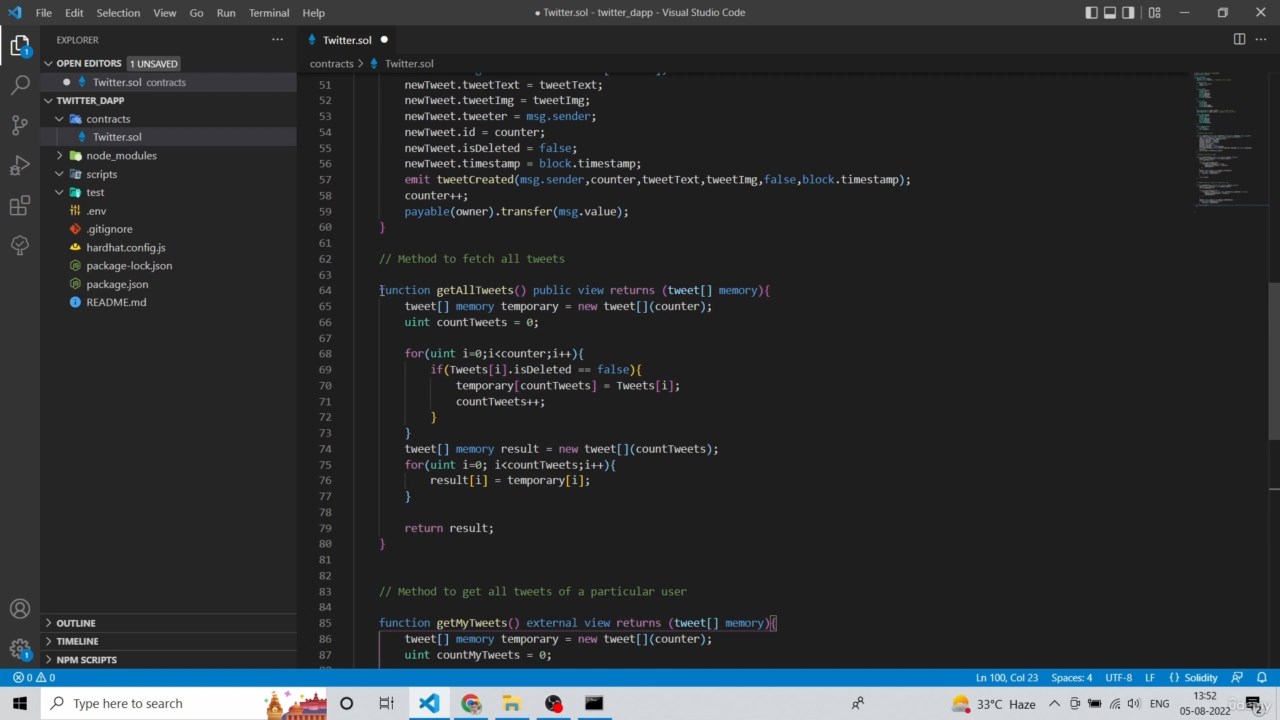Select the Twitter.sol editor tab
The height and width of the screenshot is (720, 1280).
click(346, 40)
